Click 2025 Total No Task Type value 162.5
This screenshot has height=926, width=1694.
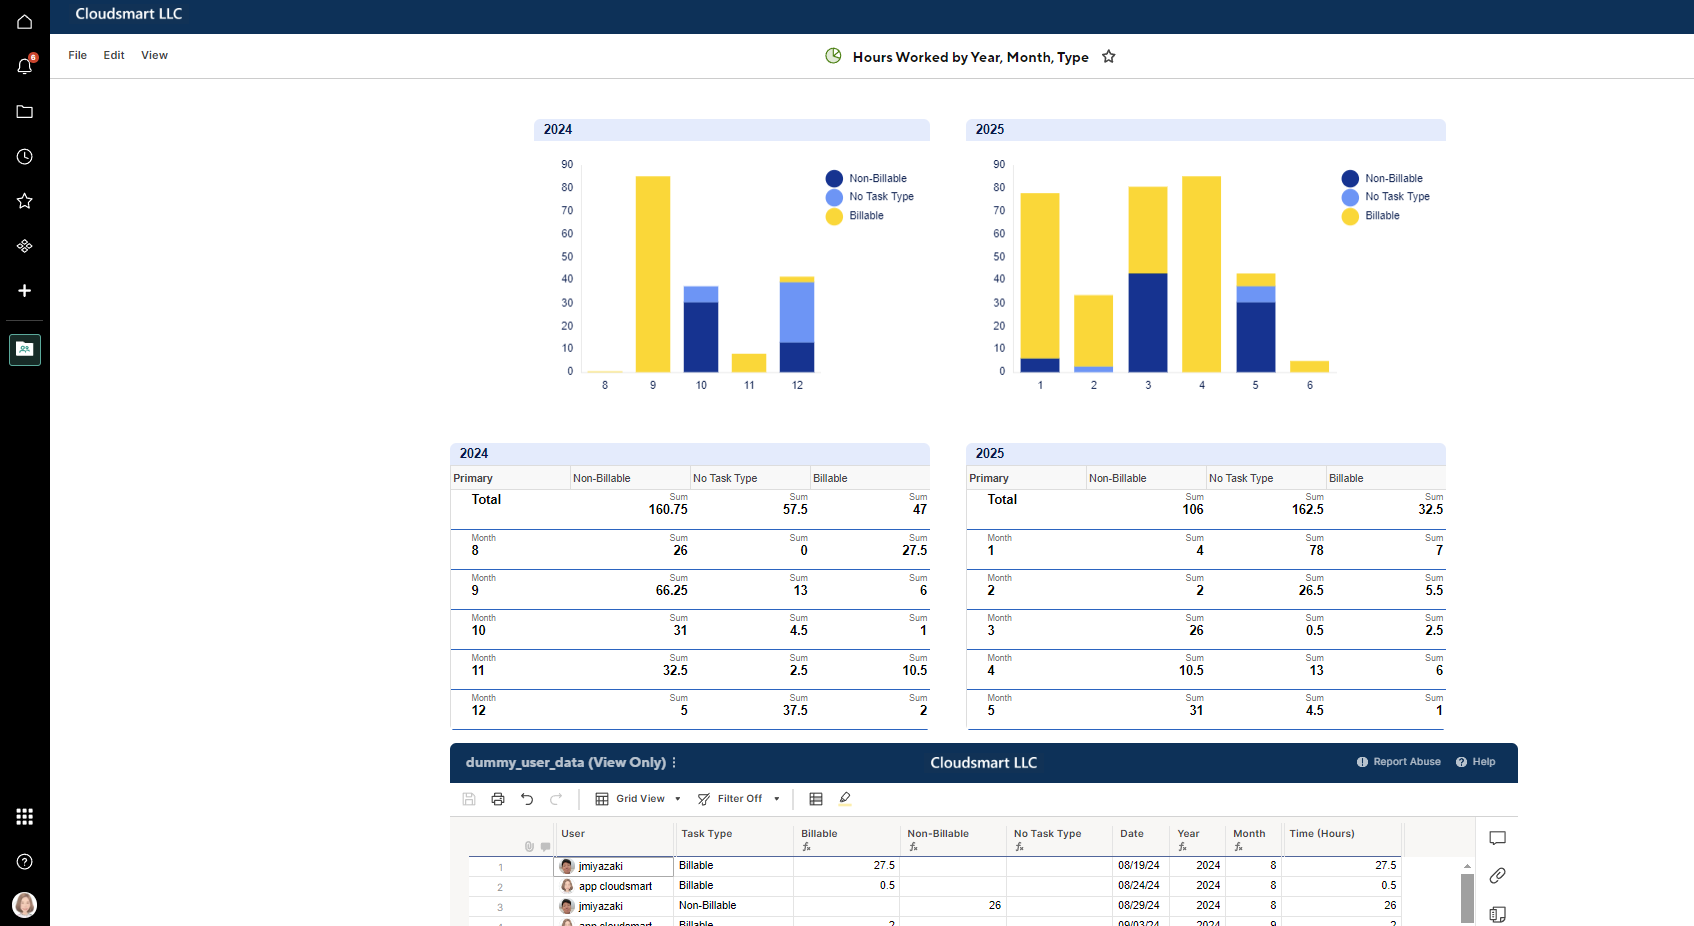1307,510
